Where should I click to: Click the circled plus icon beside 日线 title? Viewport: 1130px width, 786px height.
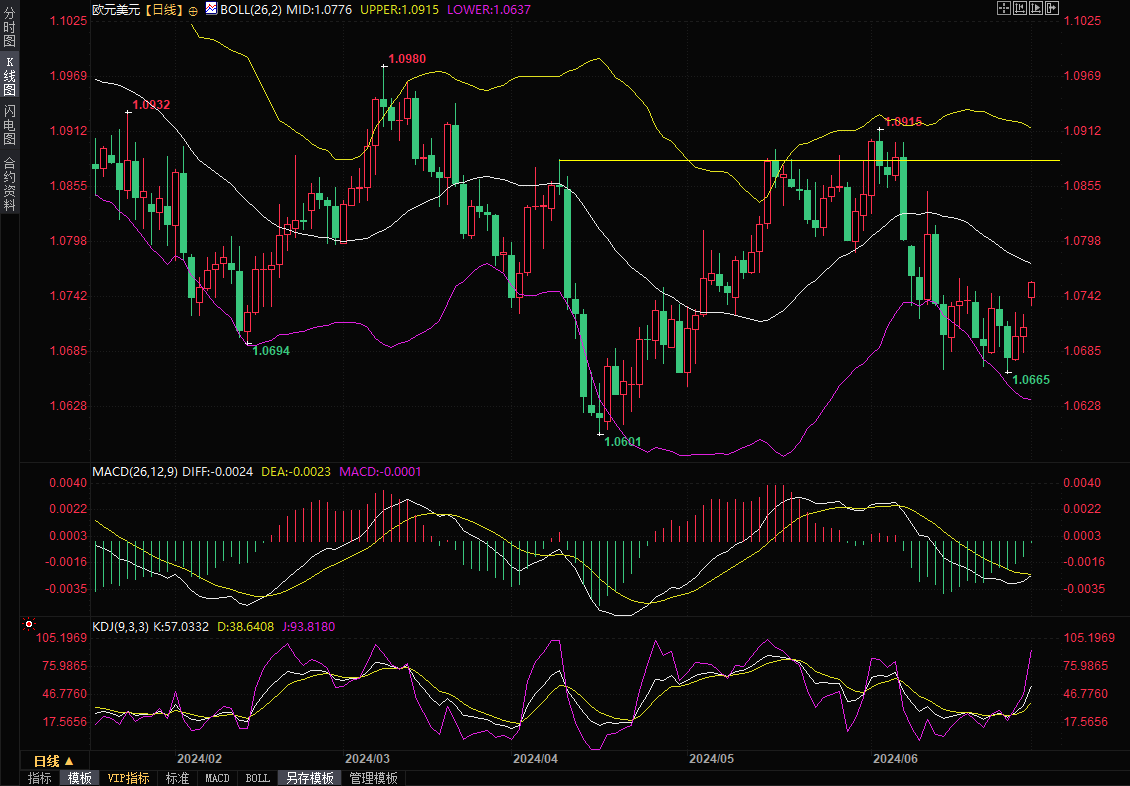(x=193, y=9)
